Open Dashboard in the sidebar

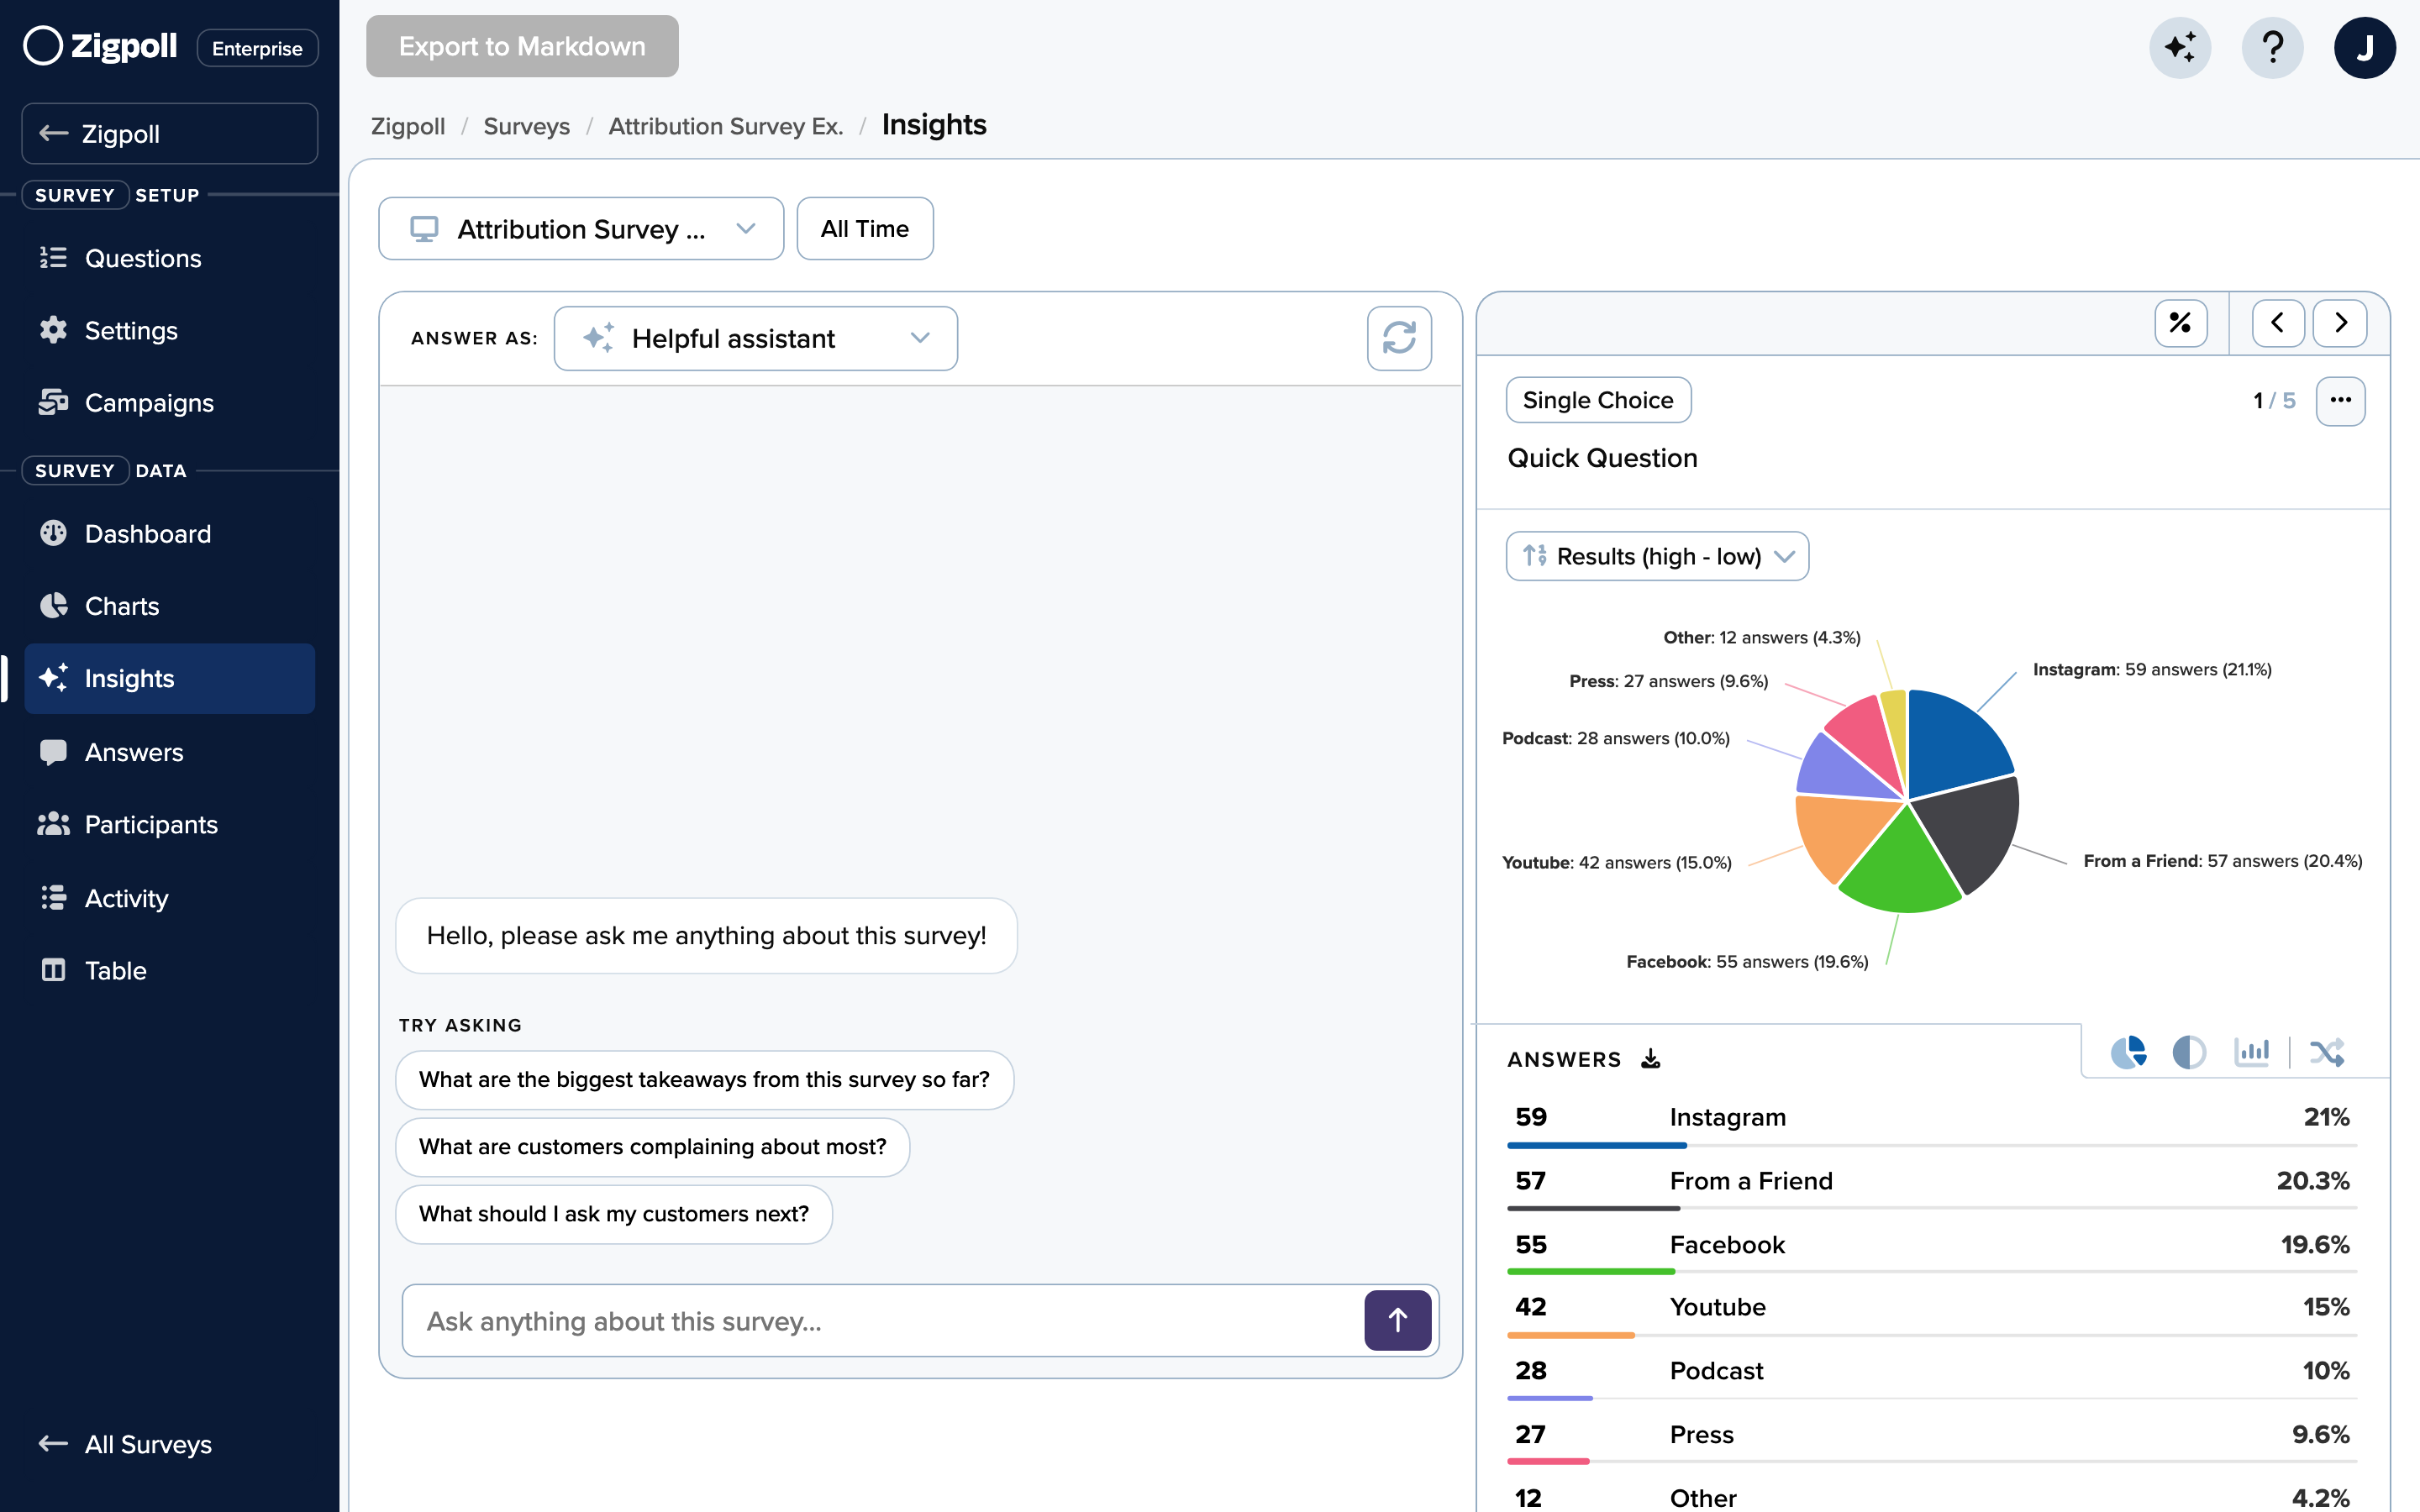click(170, 533)
